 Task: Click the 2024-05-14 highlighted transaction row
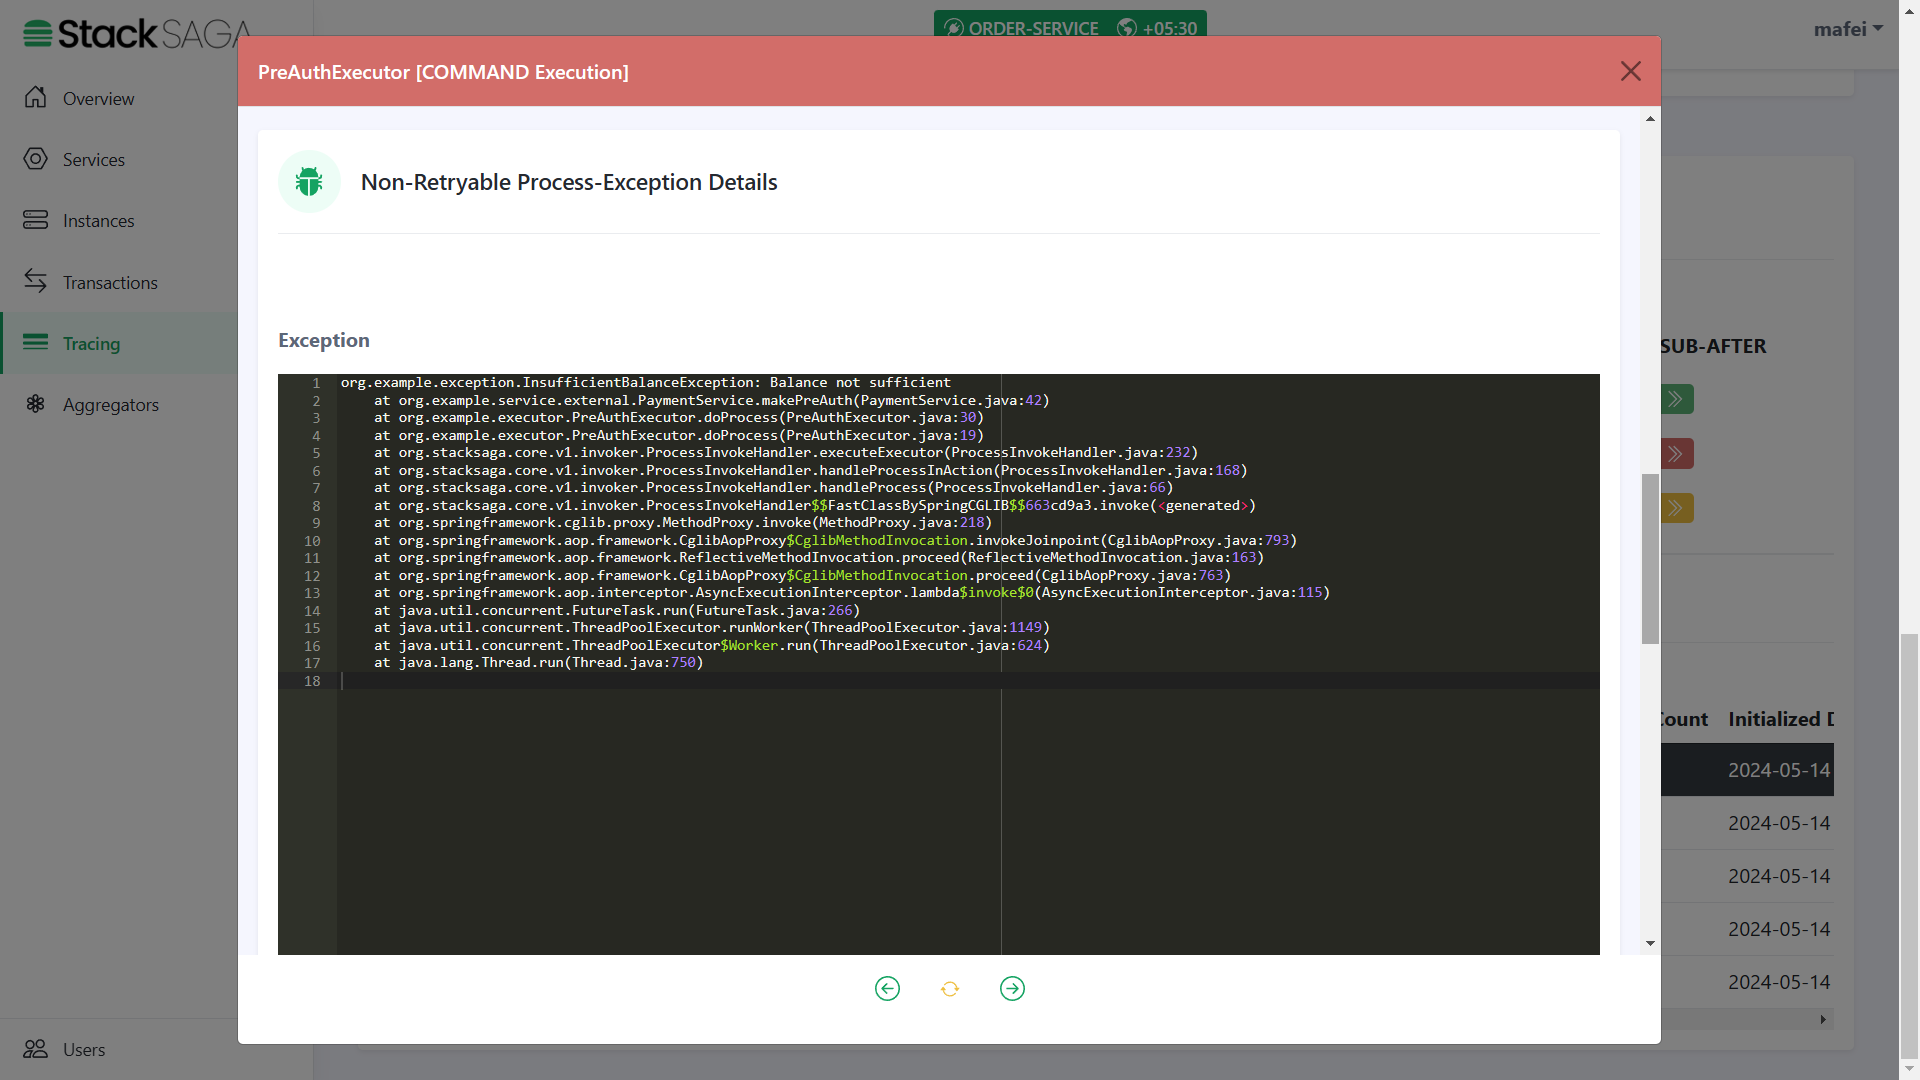point(1779,769)
